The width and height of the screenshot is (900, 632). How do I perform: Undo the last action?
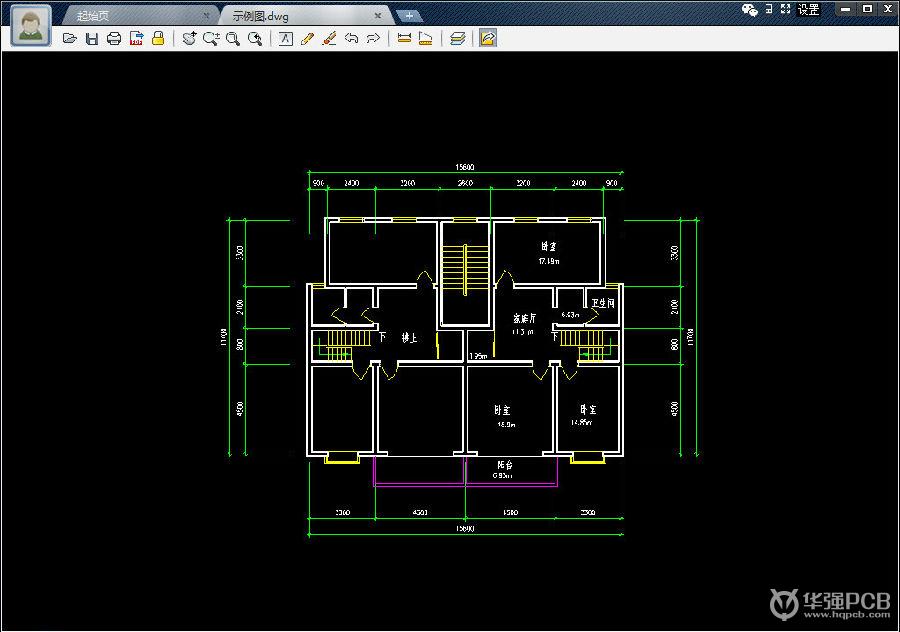(x=351, y=39)
